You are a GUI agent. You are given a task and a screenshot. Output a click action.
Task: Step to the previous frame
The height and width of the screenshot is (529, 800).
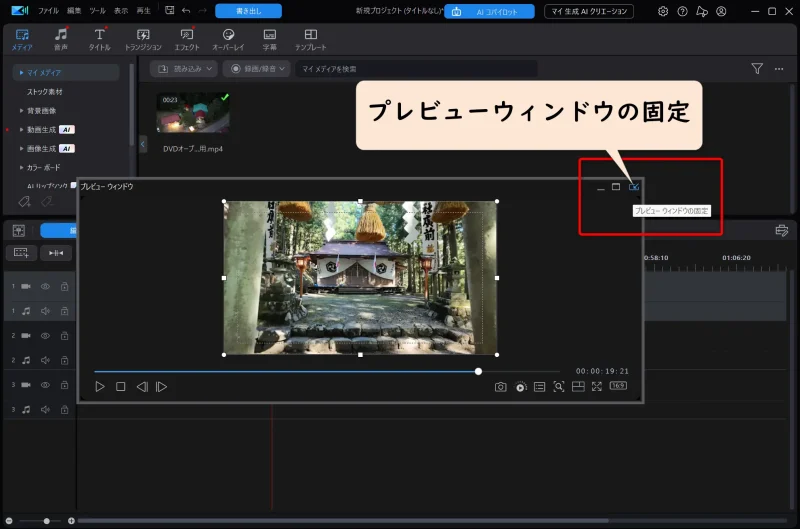(x=142, y=387)
